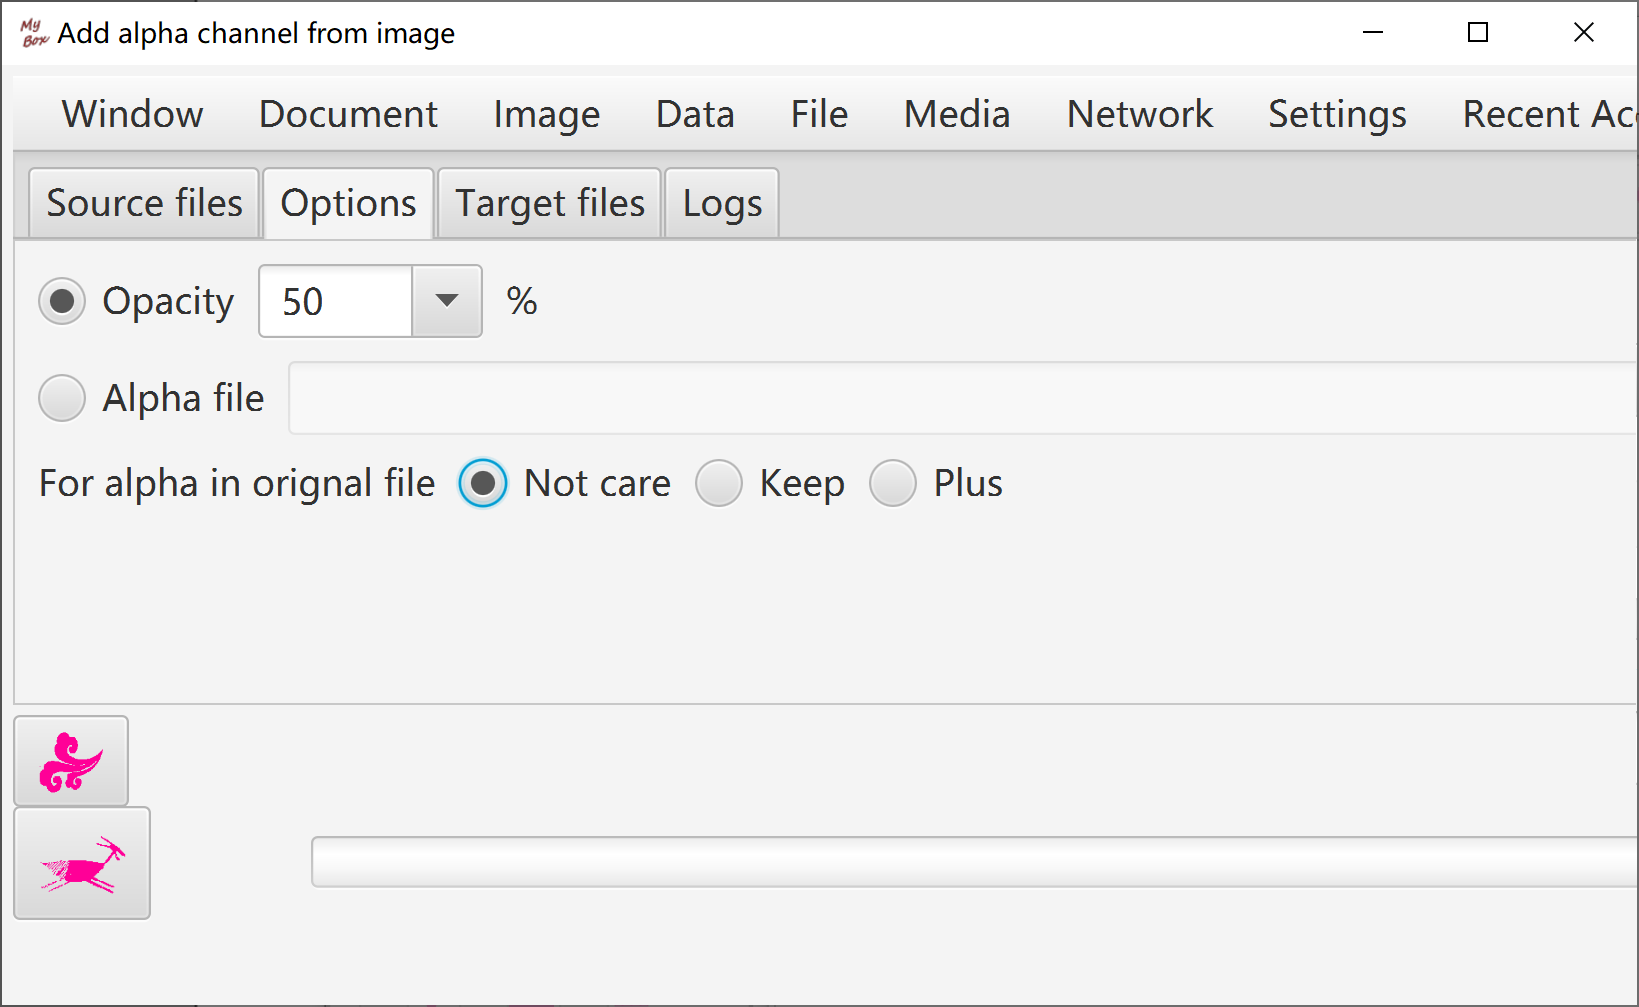
Task: Click the progress bar at the bottom
Action: (975, 862)
